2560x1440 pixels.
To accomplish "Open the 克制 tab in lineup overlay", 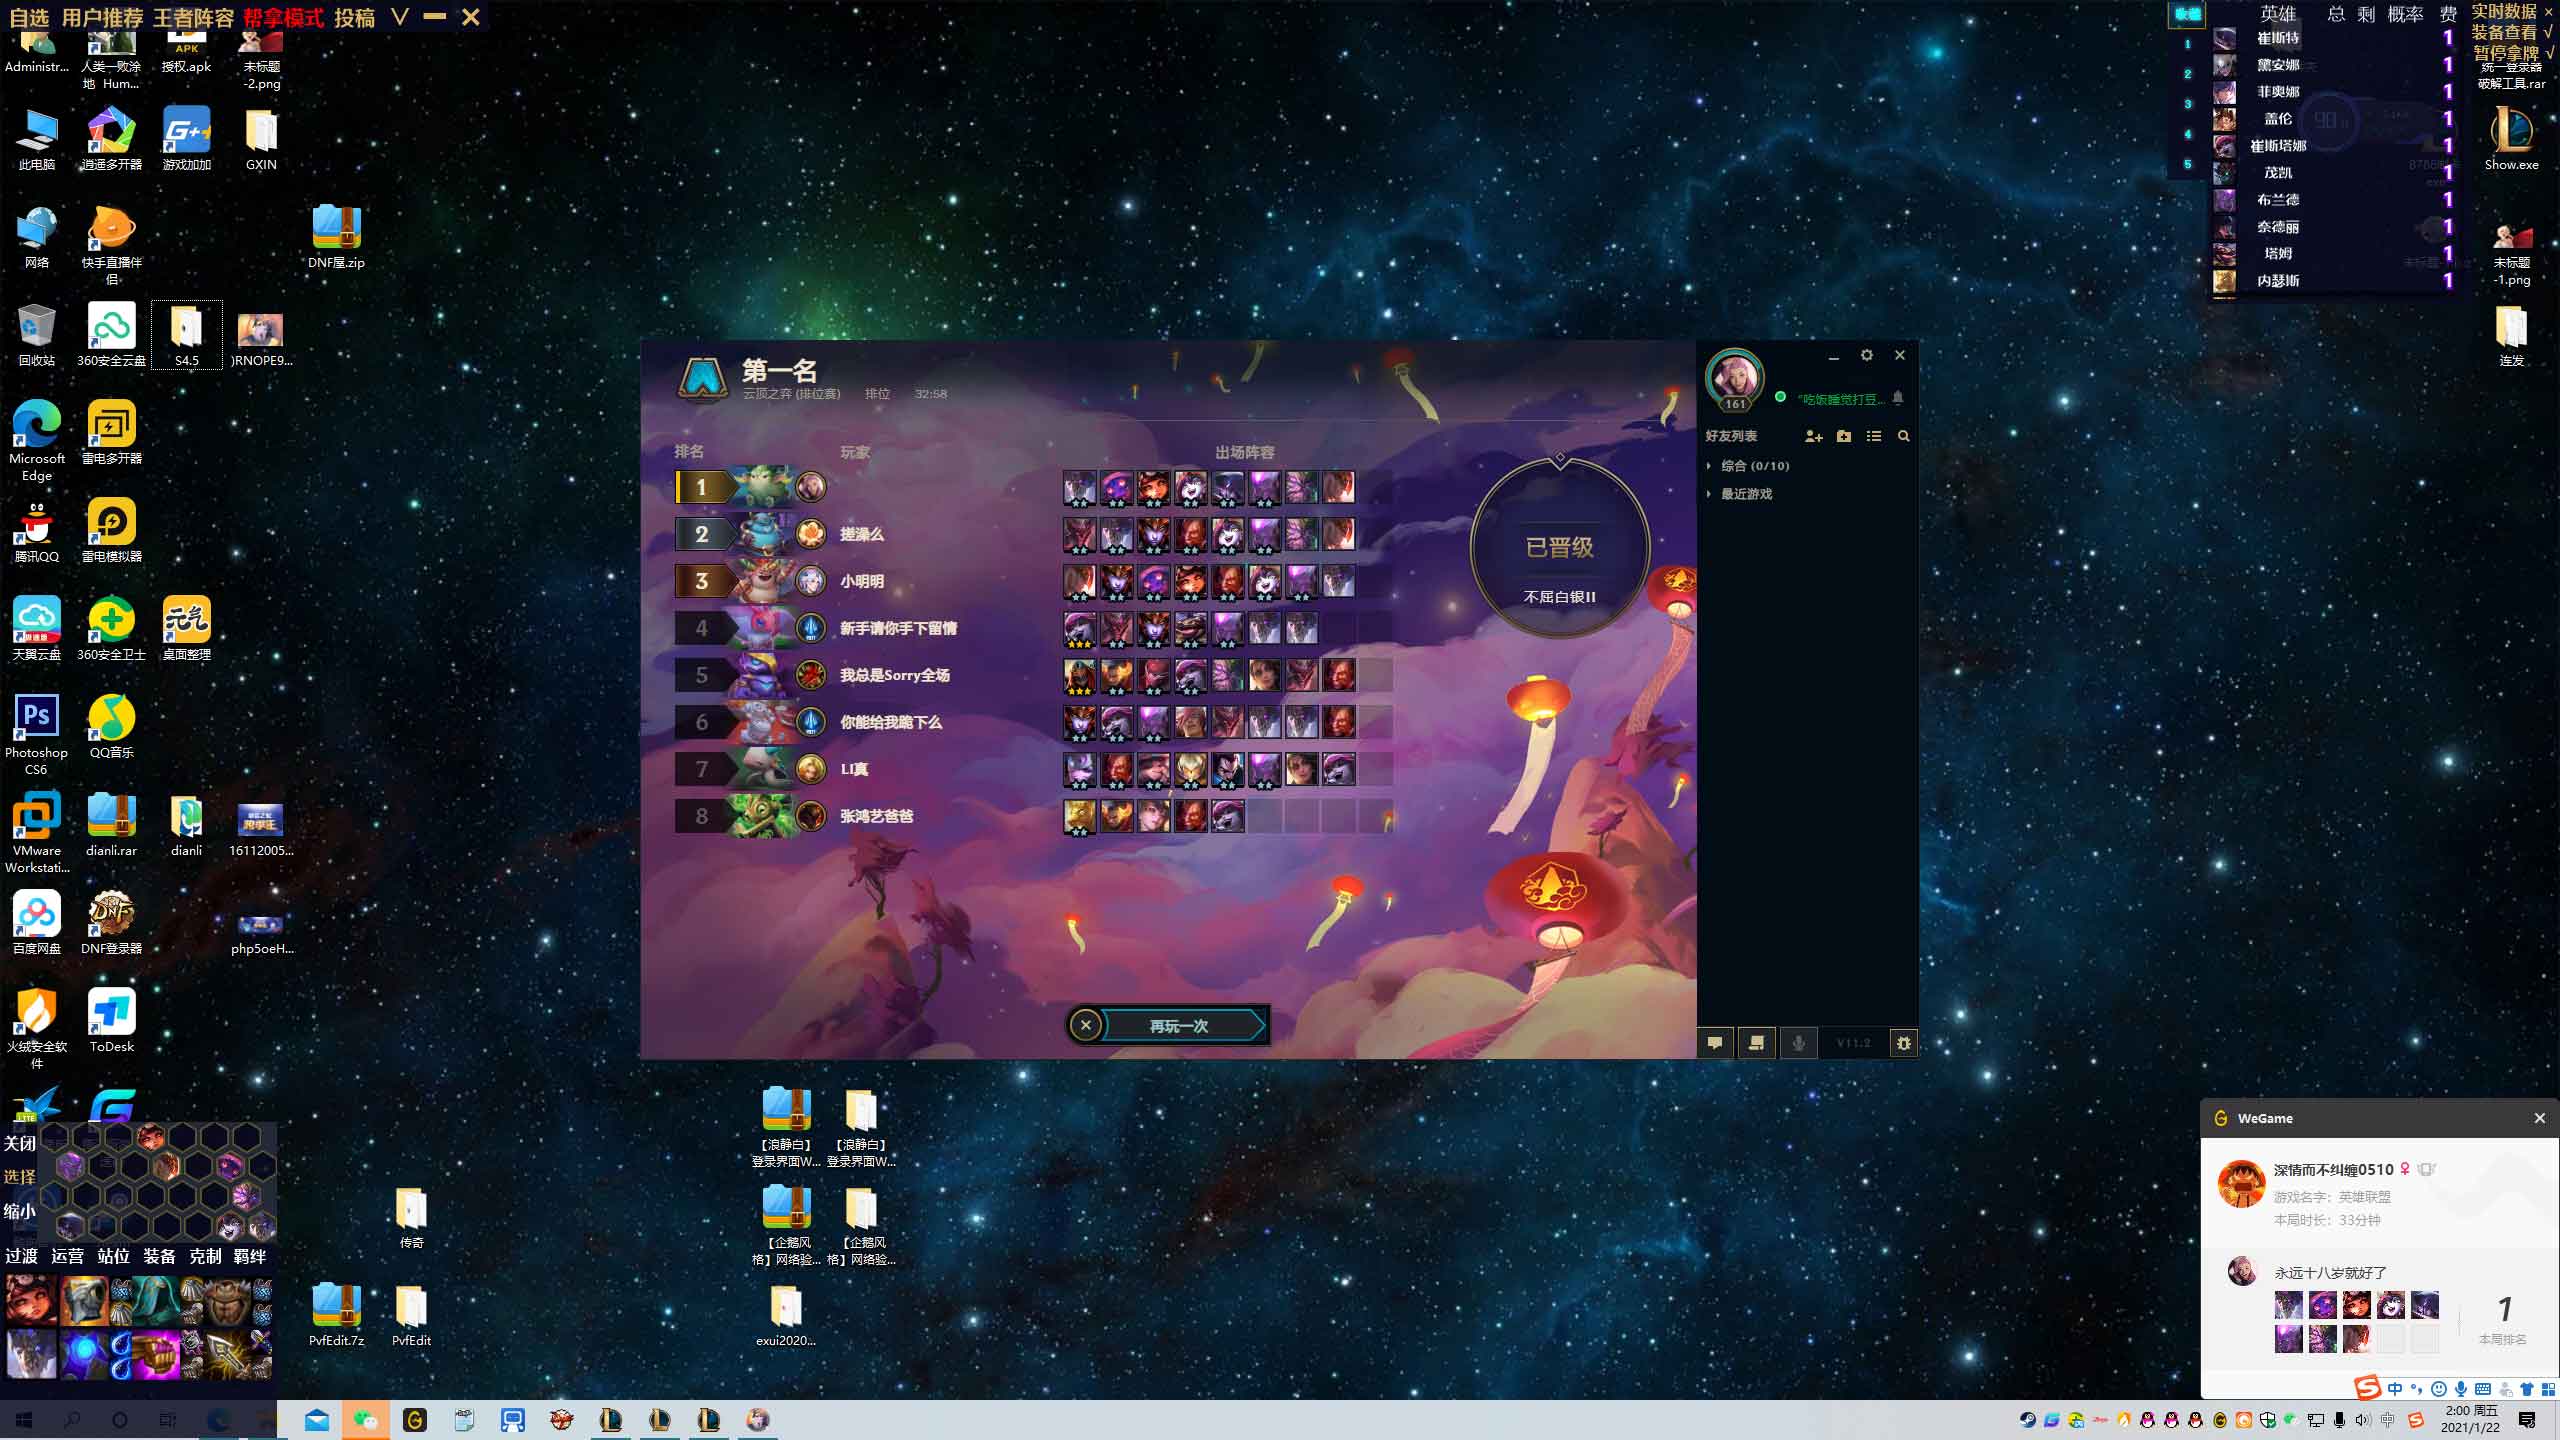I will click(x=205, y=1256).
